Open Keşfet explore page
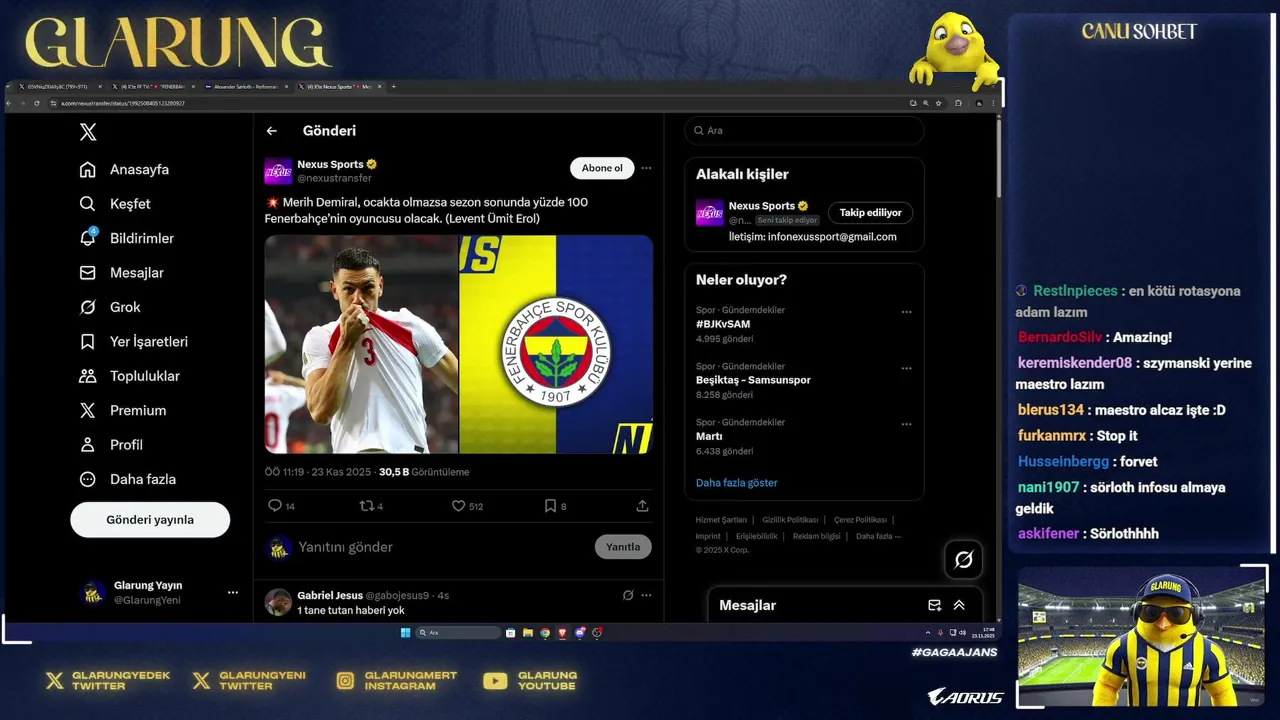 (115, 204)
